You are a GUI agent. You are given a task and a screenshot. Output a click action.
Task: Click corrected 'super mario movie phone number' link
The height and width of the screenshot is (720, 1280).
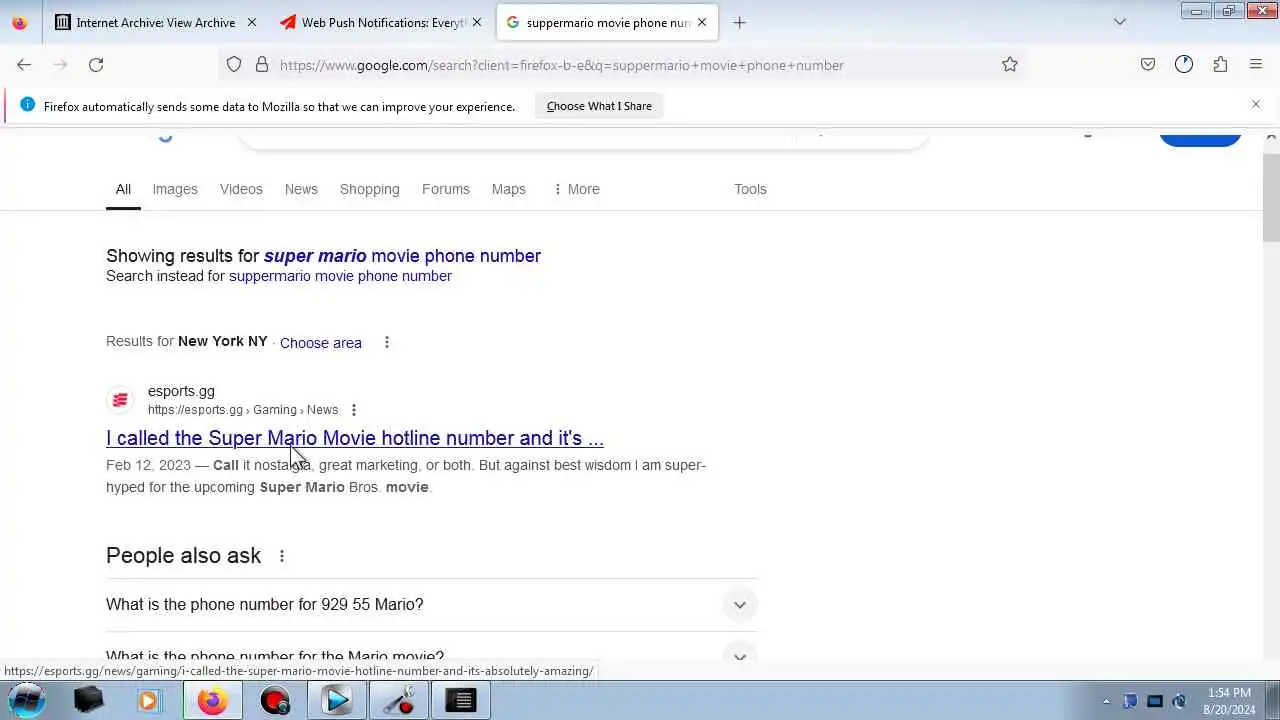pos(402,256)
